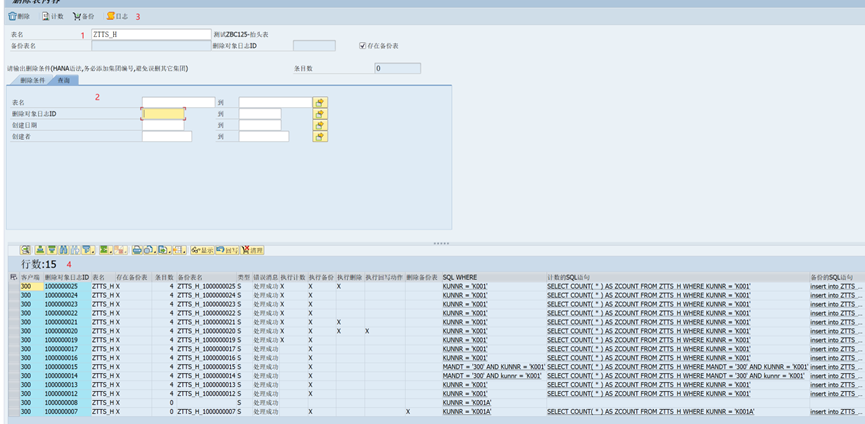Click the 备份表名 column header
This screenshot has height=424, width=865.
click(206, 277)
